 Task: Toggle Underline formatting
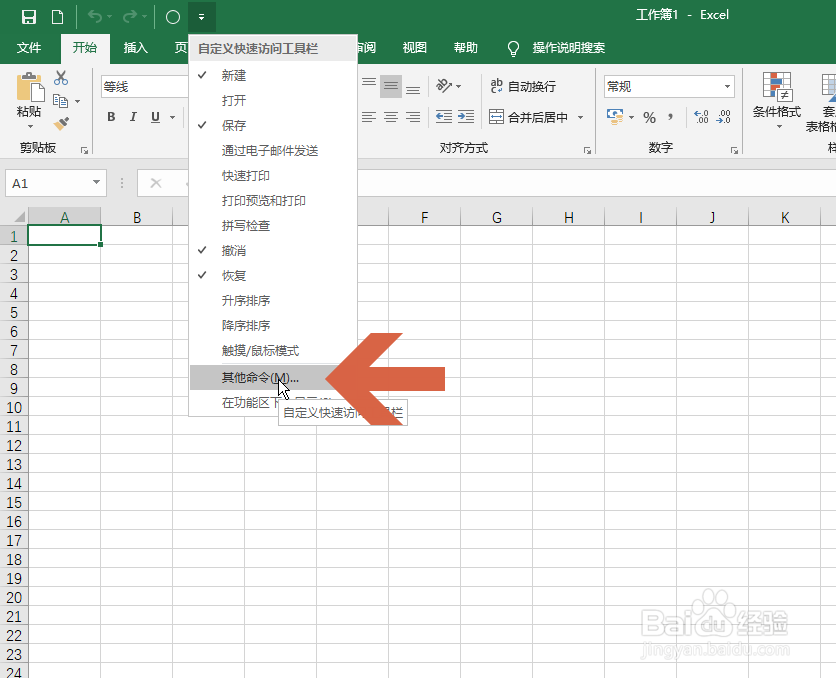(155, 117)
